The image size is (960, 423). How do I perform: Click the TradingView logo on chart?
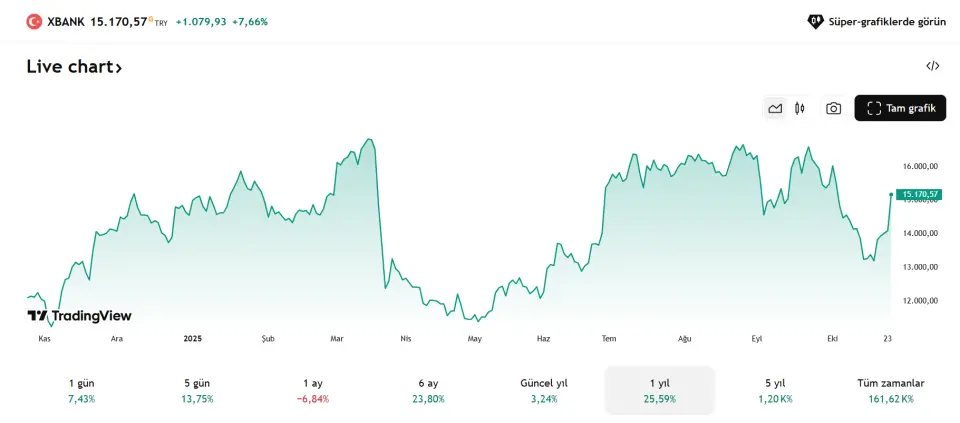79,316
